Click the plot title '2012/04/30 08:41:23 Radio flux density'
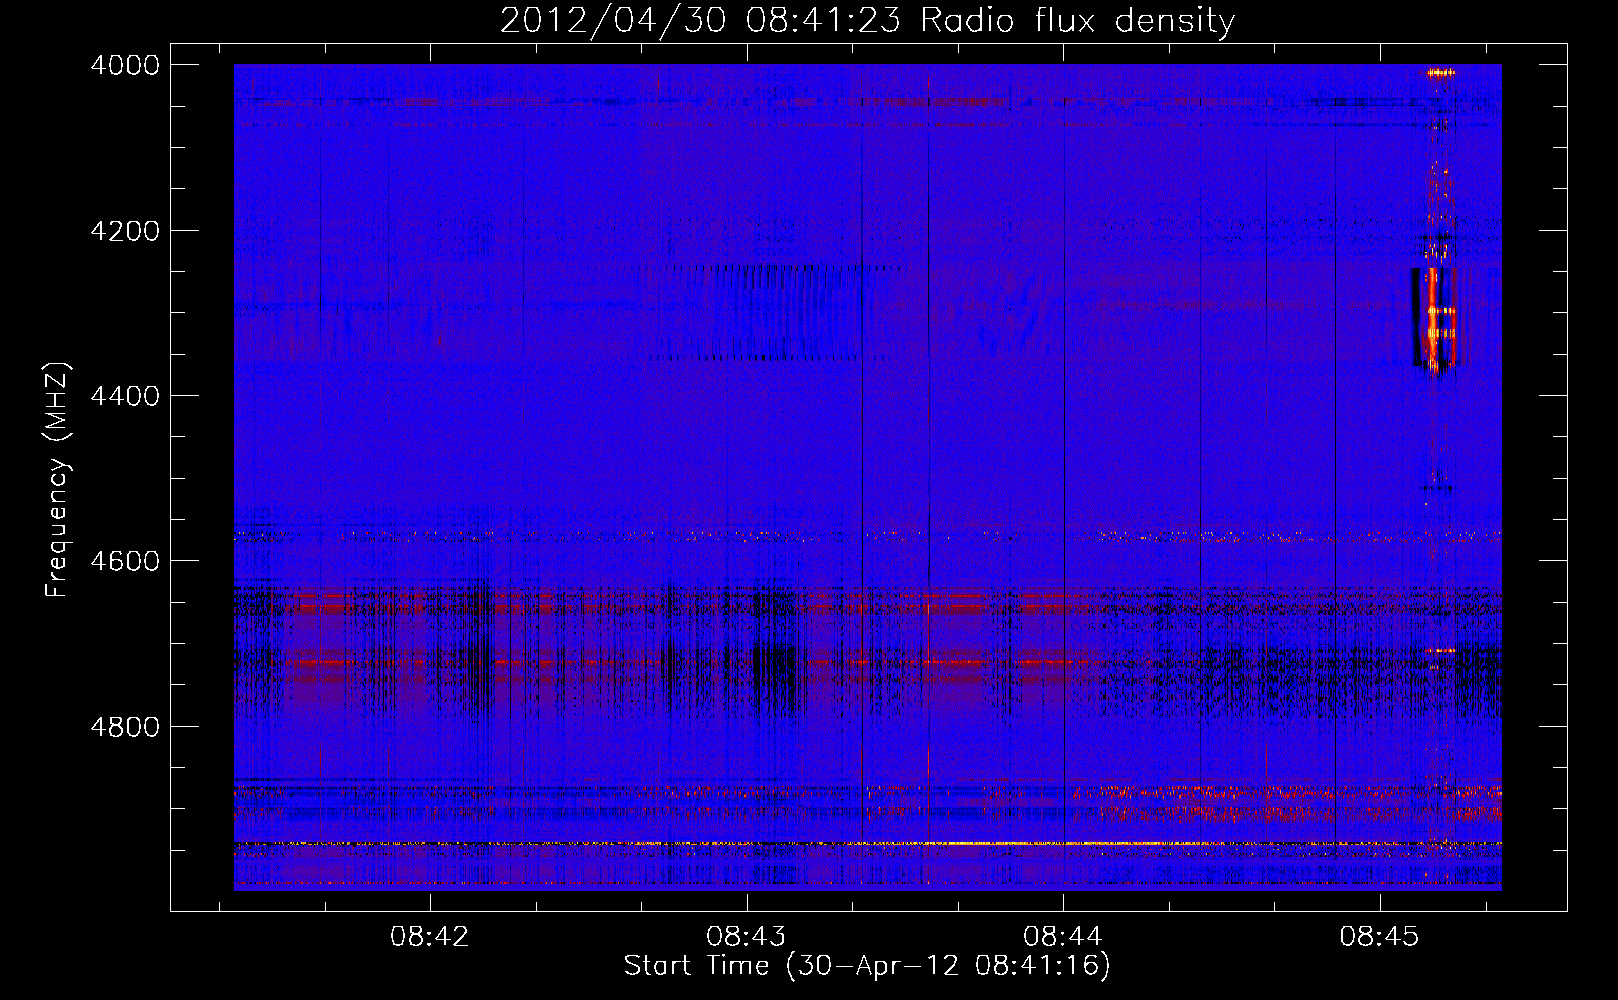The image size is (1618, 1000). pos(867,20)
